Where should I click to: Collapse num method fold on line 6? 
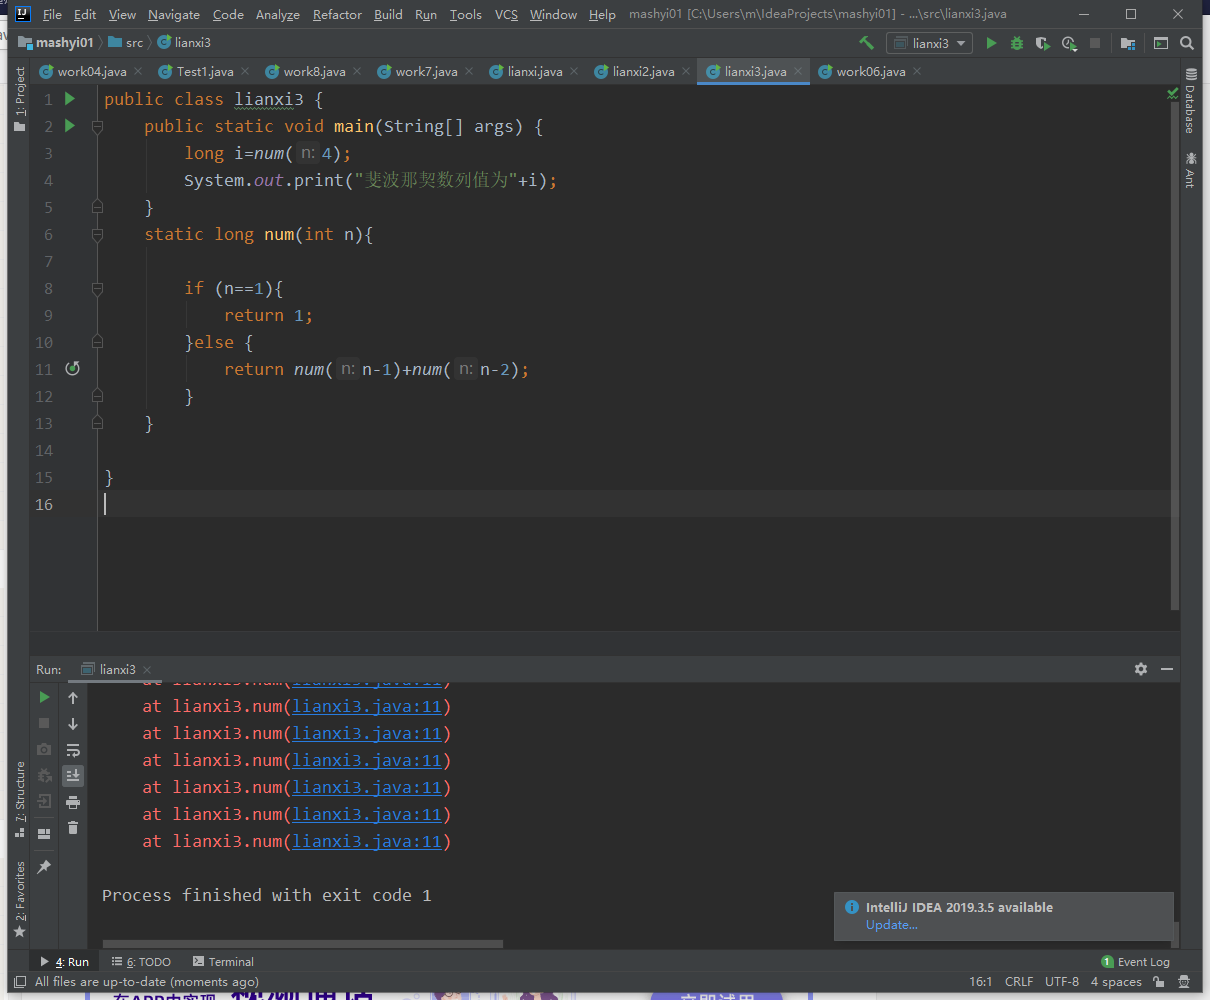coord(97,235)
